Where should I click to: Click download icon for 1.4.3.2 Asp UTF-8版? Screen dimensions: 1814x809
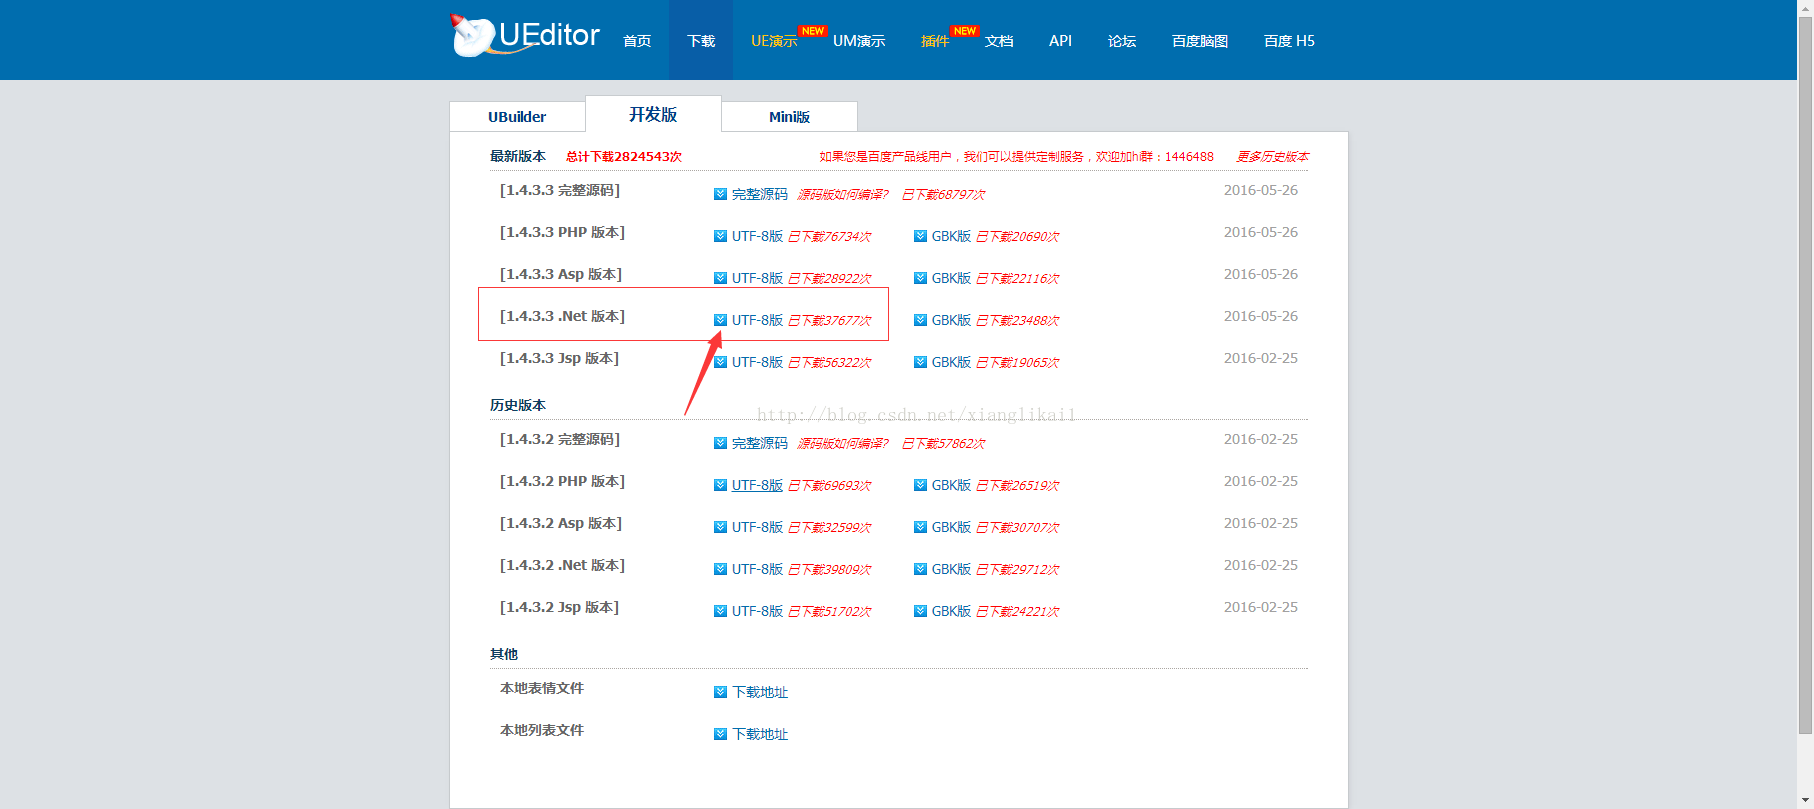click(720, 527)
